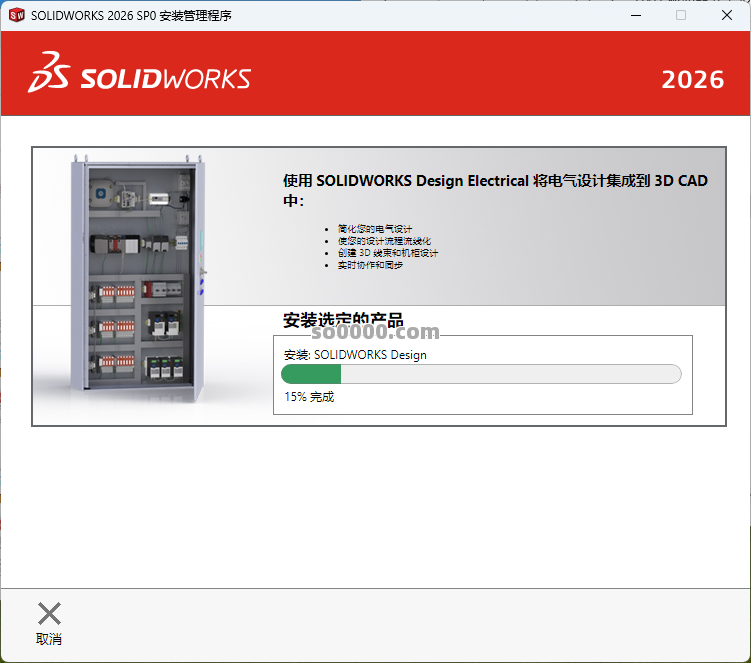Click the SOLIDWORKS logo in red banner
The height and width of the screenshot is (663, 751).
139,73
